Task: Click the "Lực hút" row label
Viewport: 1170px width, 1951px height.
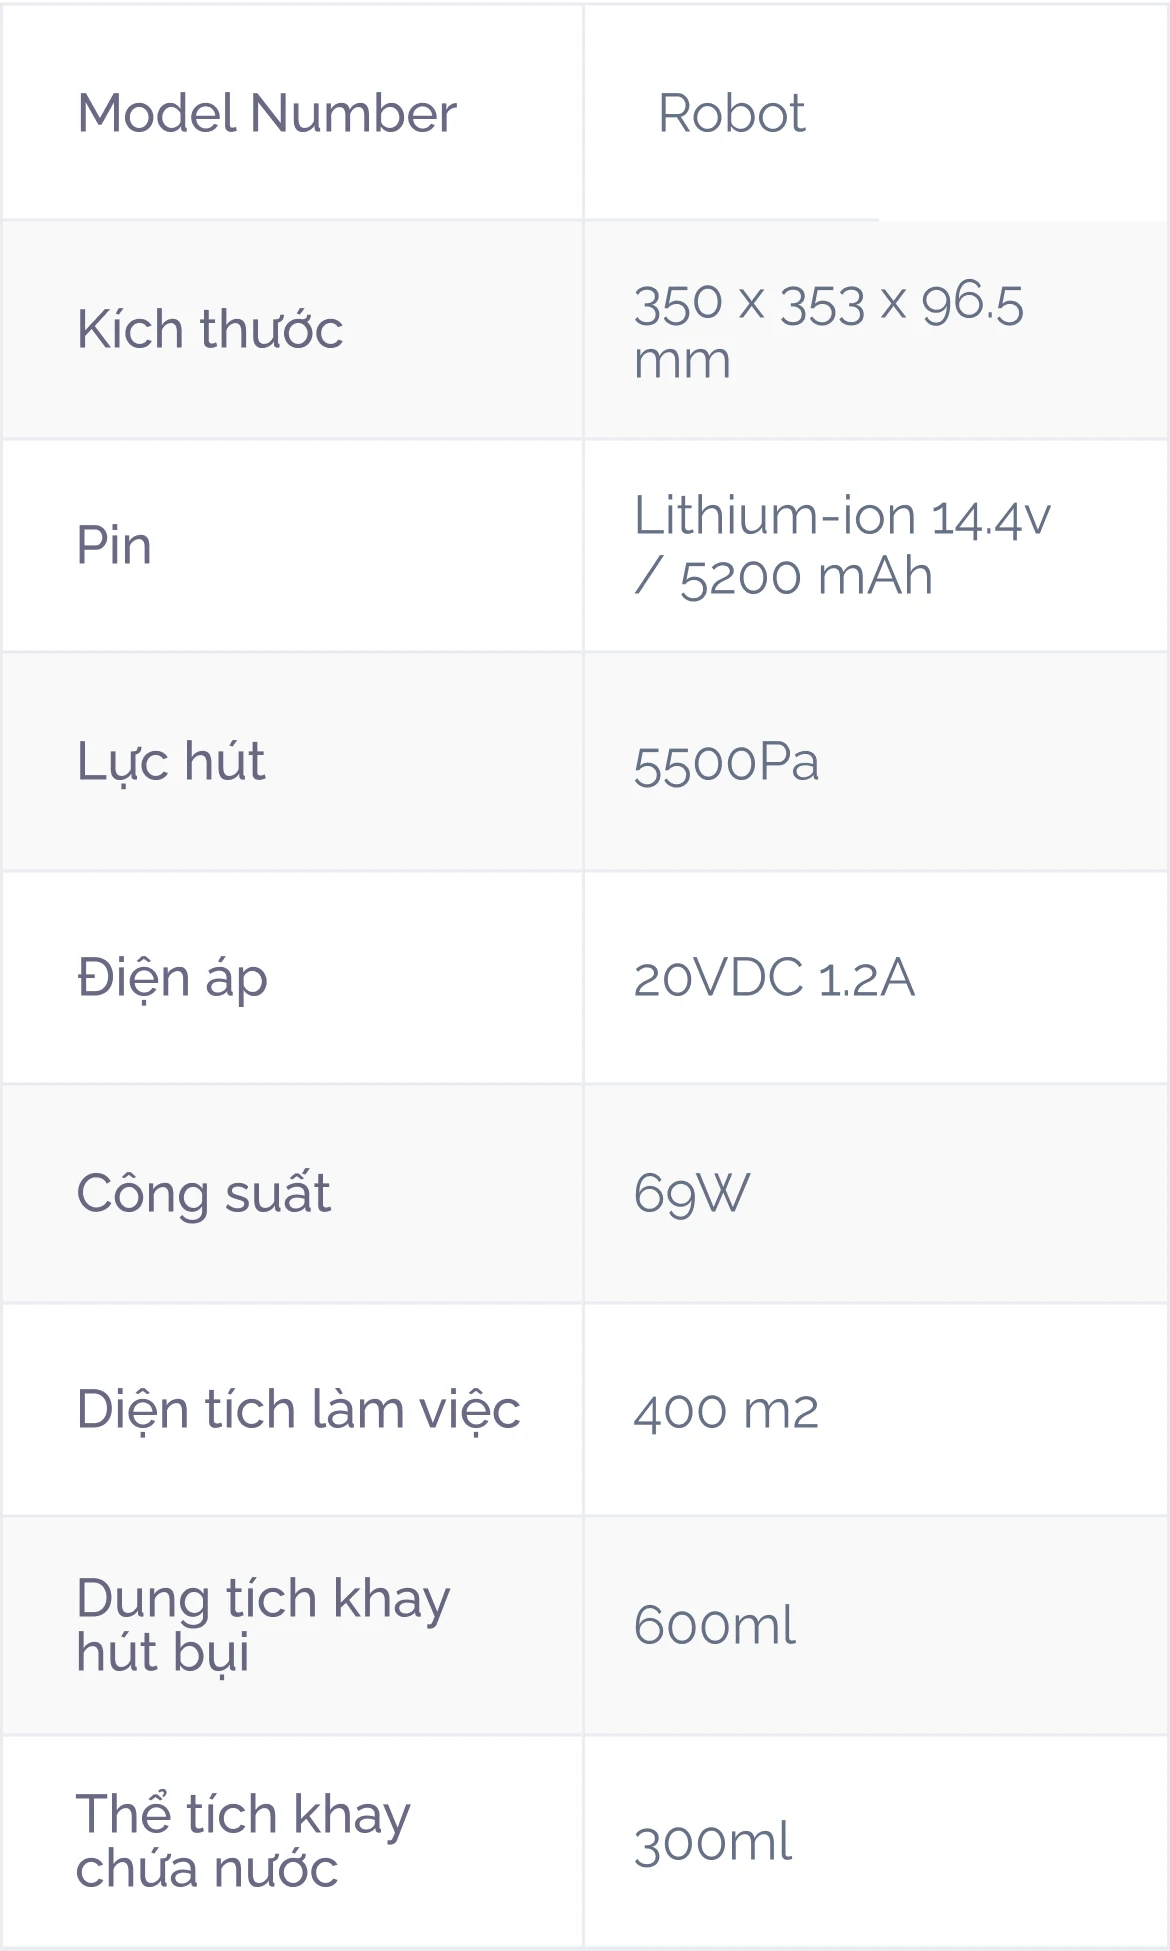Action: (171, 762)
